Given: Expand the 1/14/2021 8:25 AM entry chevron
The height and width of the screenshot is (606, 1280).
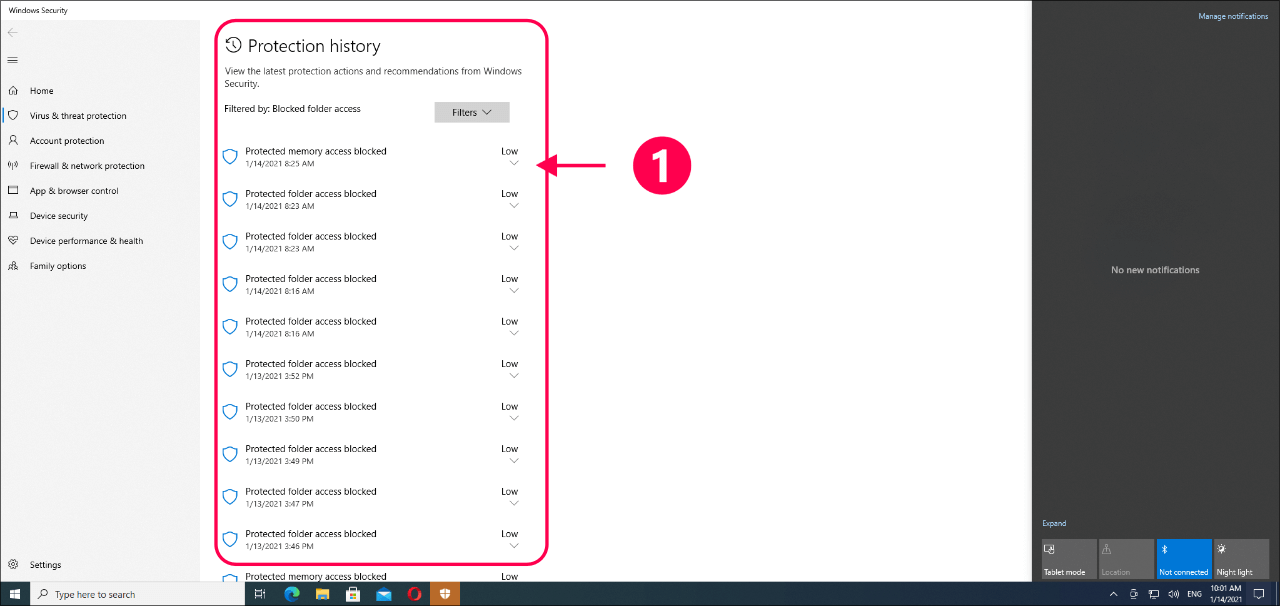Looking at the screenshot, I should (514, 163).
